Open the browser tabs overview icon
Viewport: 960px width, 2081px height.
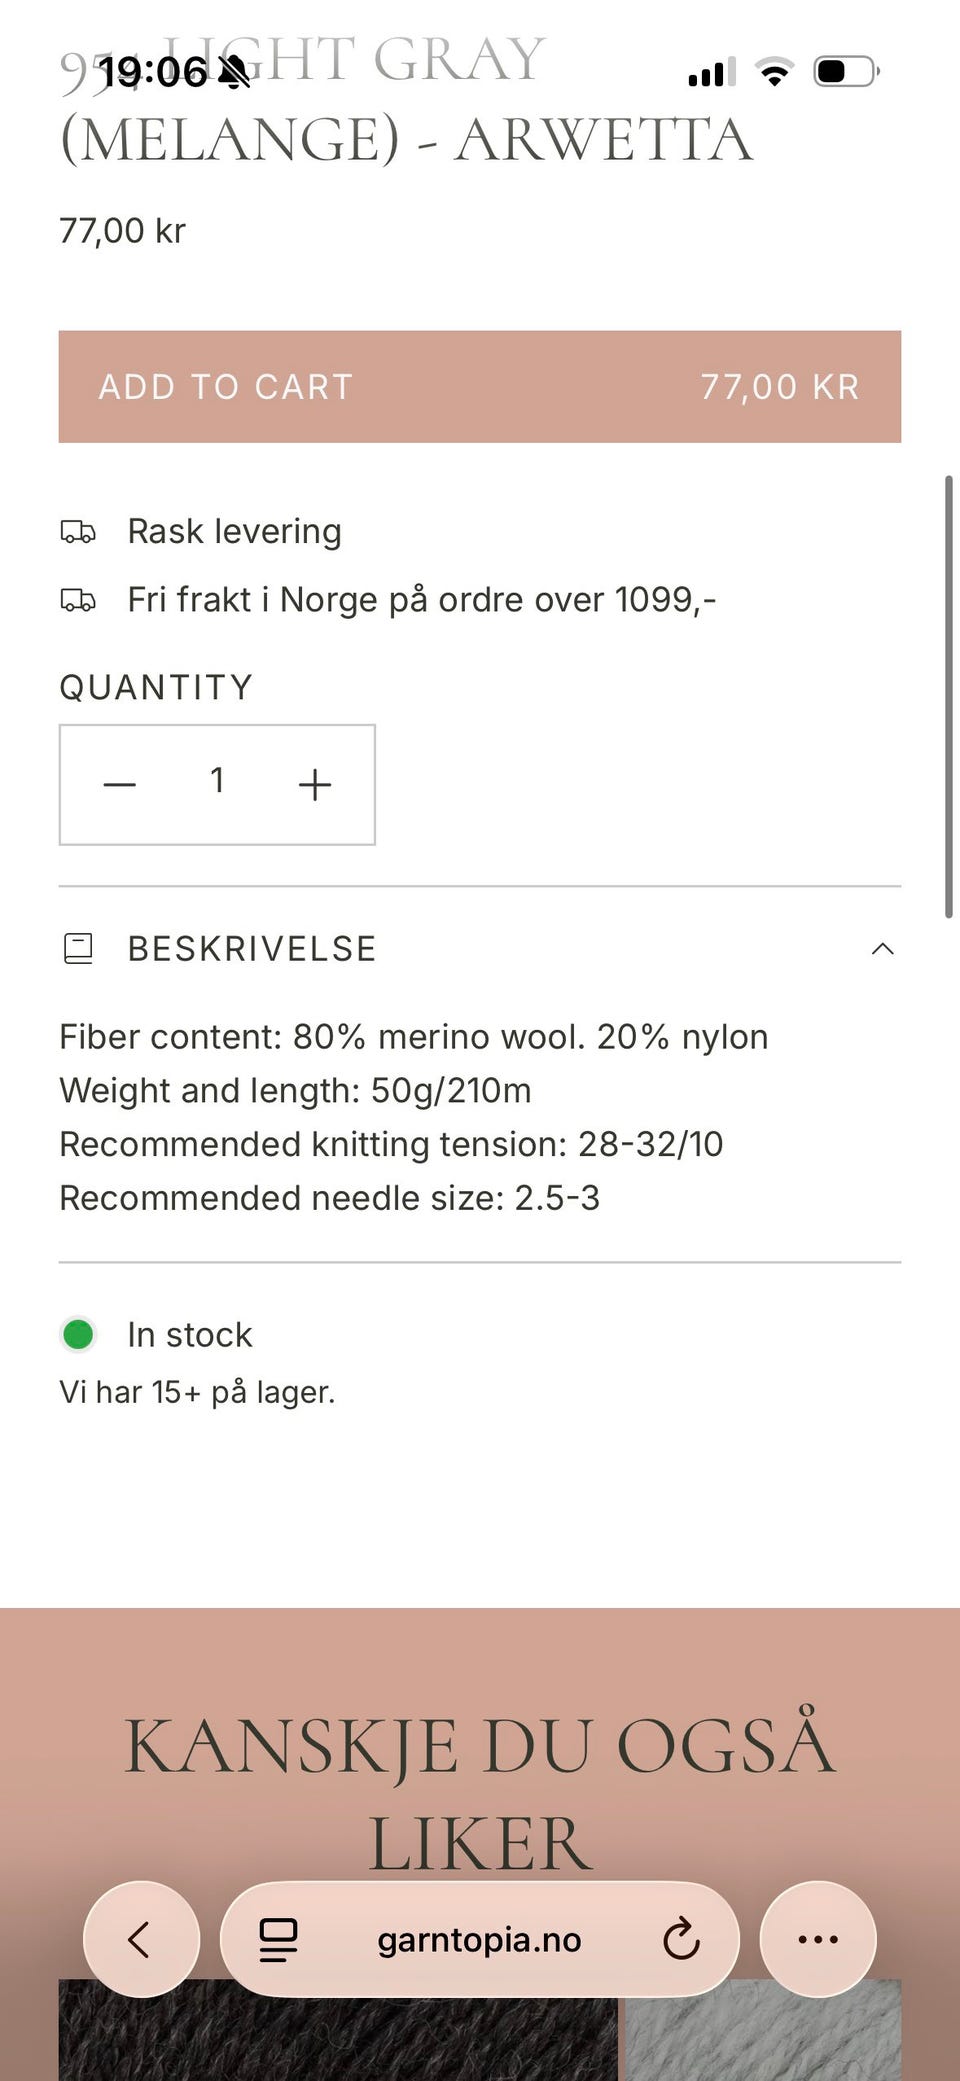click(x=278, y=1939)
